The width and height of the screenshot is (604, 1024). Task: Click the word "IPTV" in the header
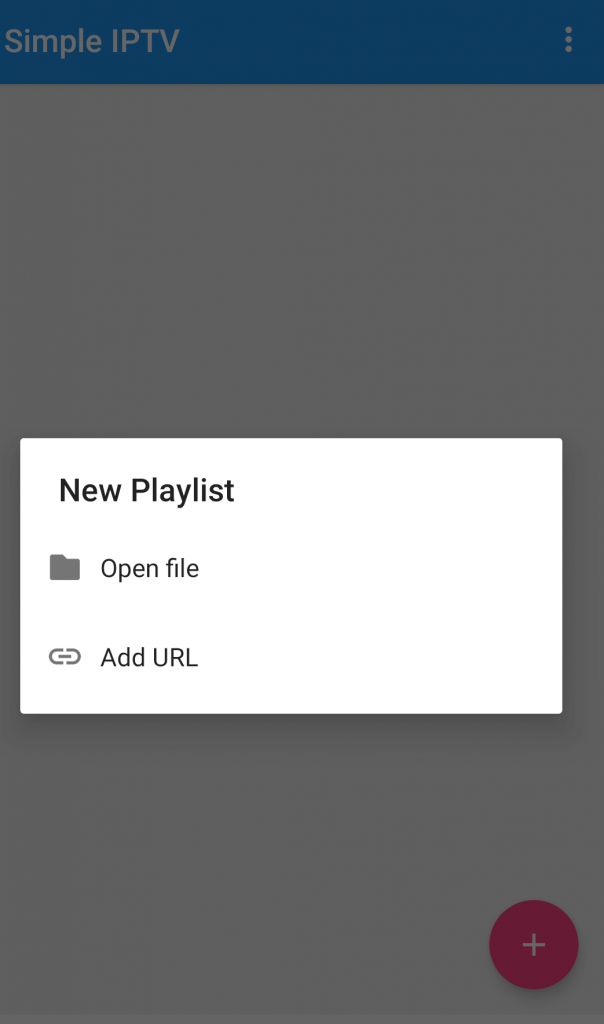coord(145,41)
